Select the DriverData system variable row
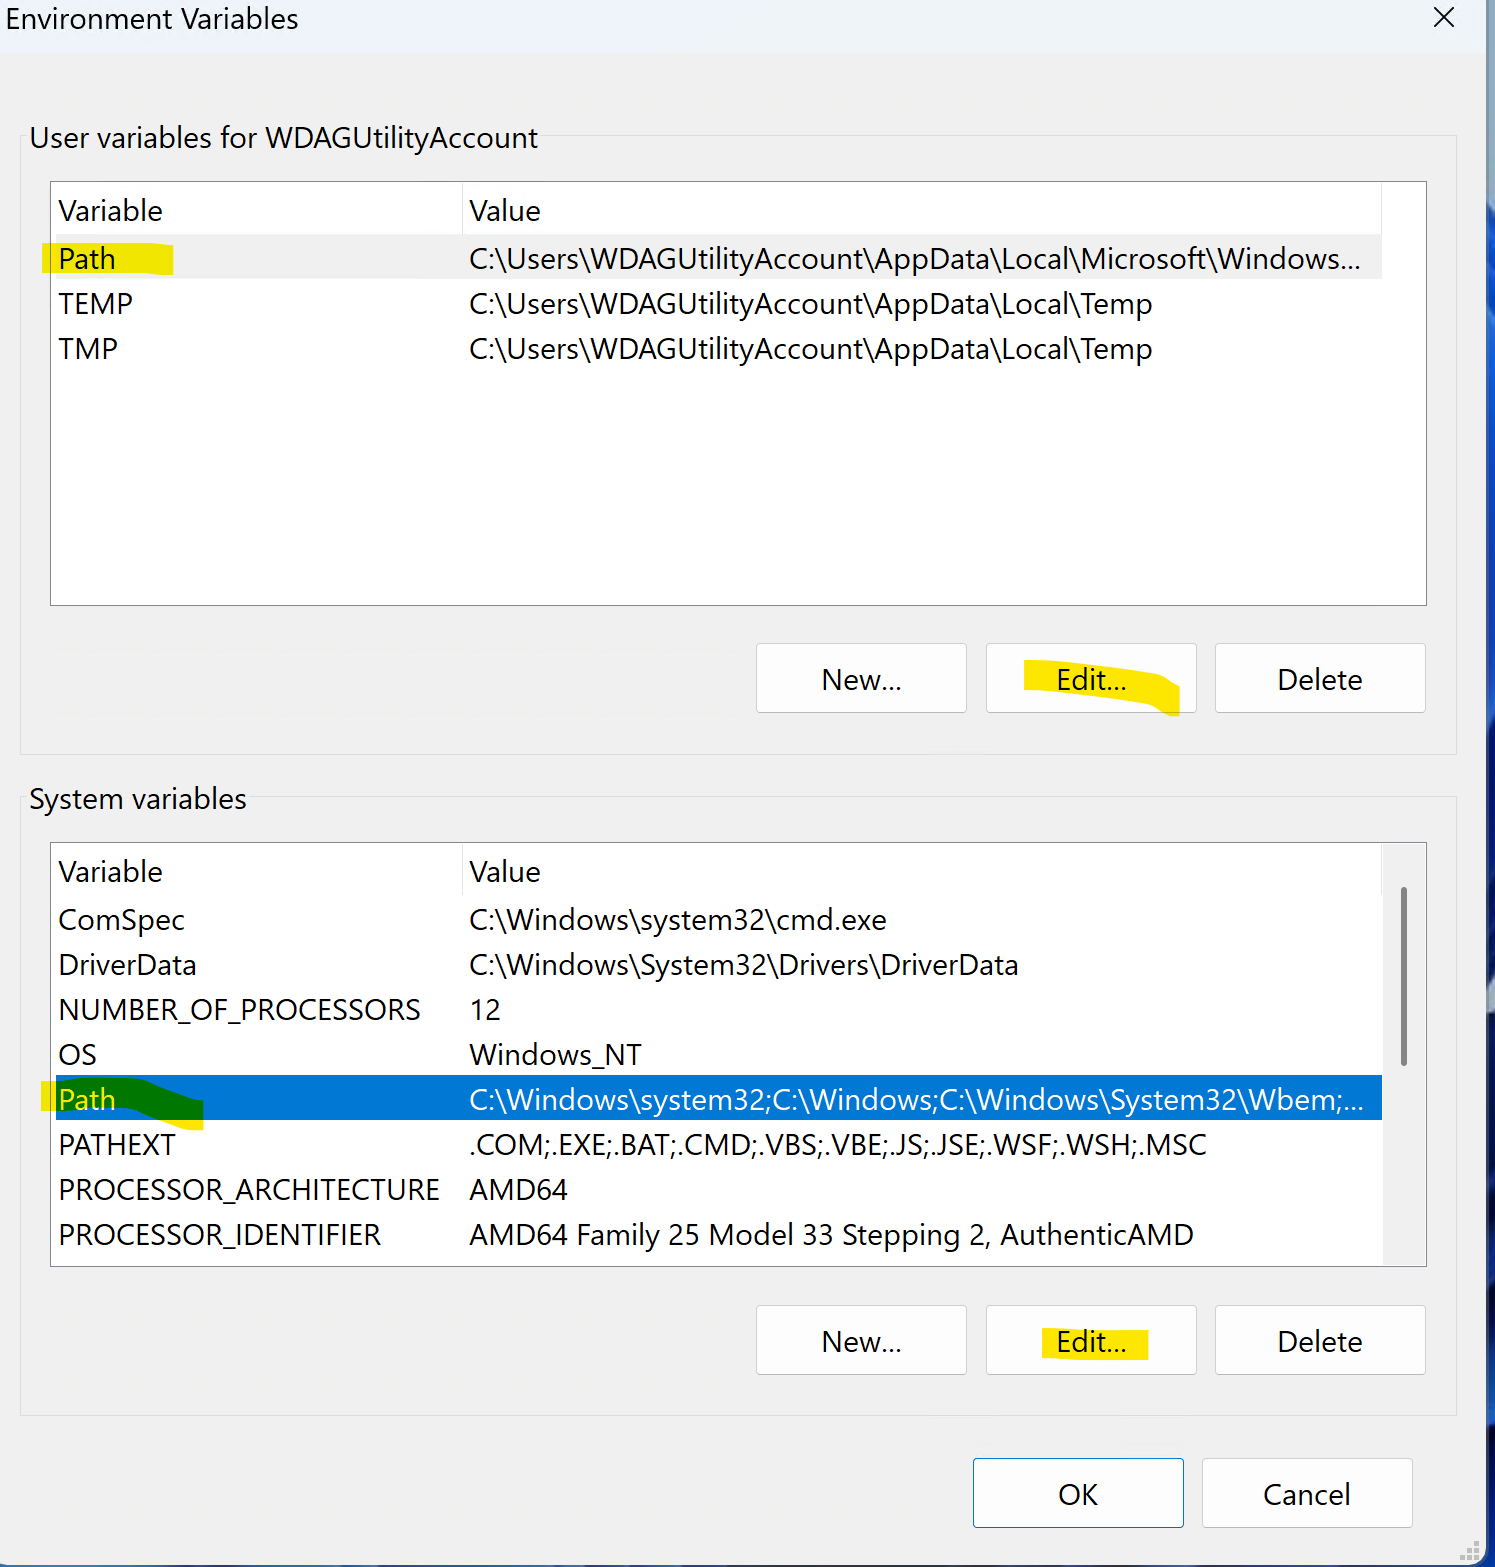 (128, 965)
